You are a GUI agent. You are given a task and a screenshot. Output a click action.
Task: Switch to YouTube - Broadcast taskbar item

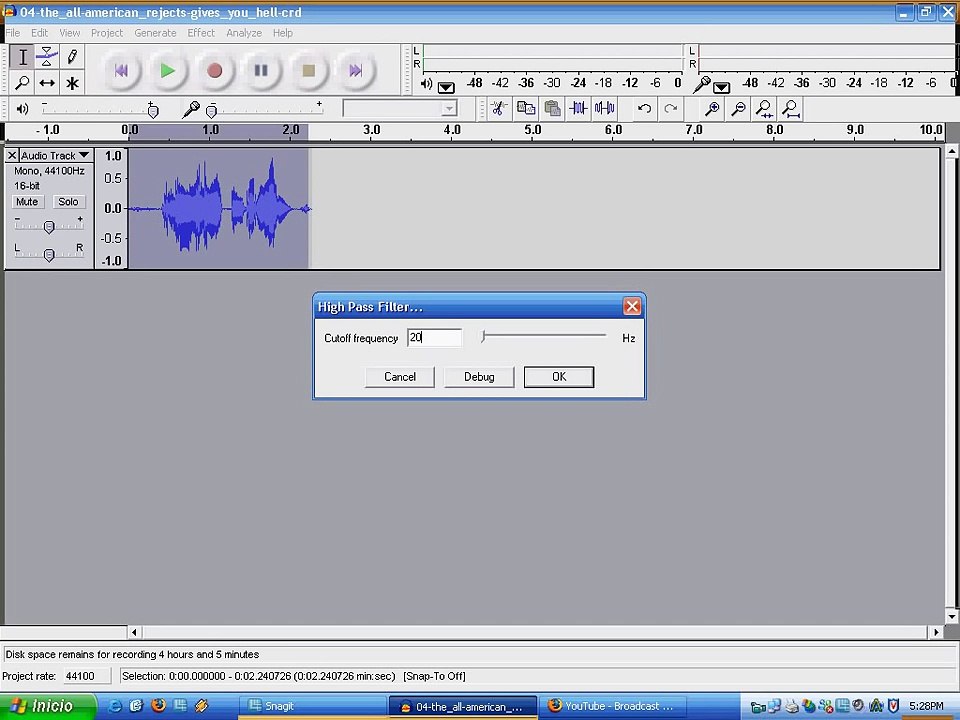coord(612,706)
